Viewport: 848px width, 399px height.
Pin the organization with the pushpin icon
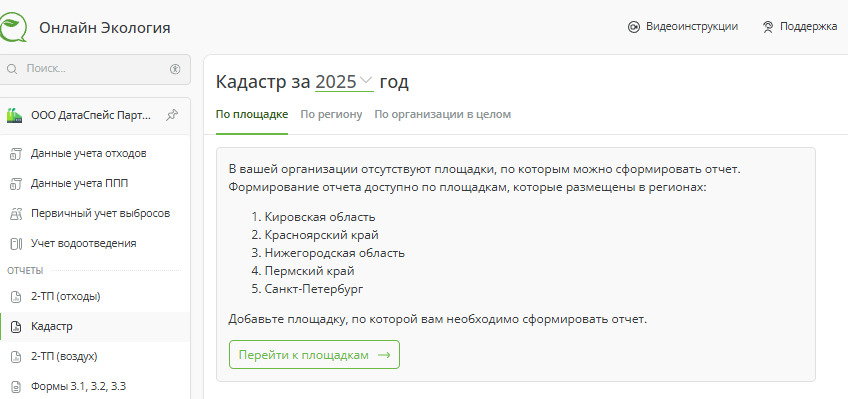click(x=172, y=115)
